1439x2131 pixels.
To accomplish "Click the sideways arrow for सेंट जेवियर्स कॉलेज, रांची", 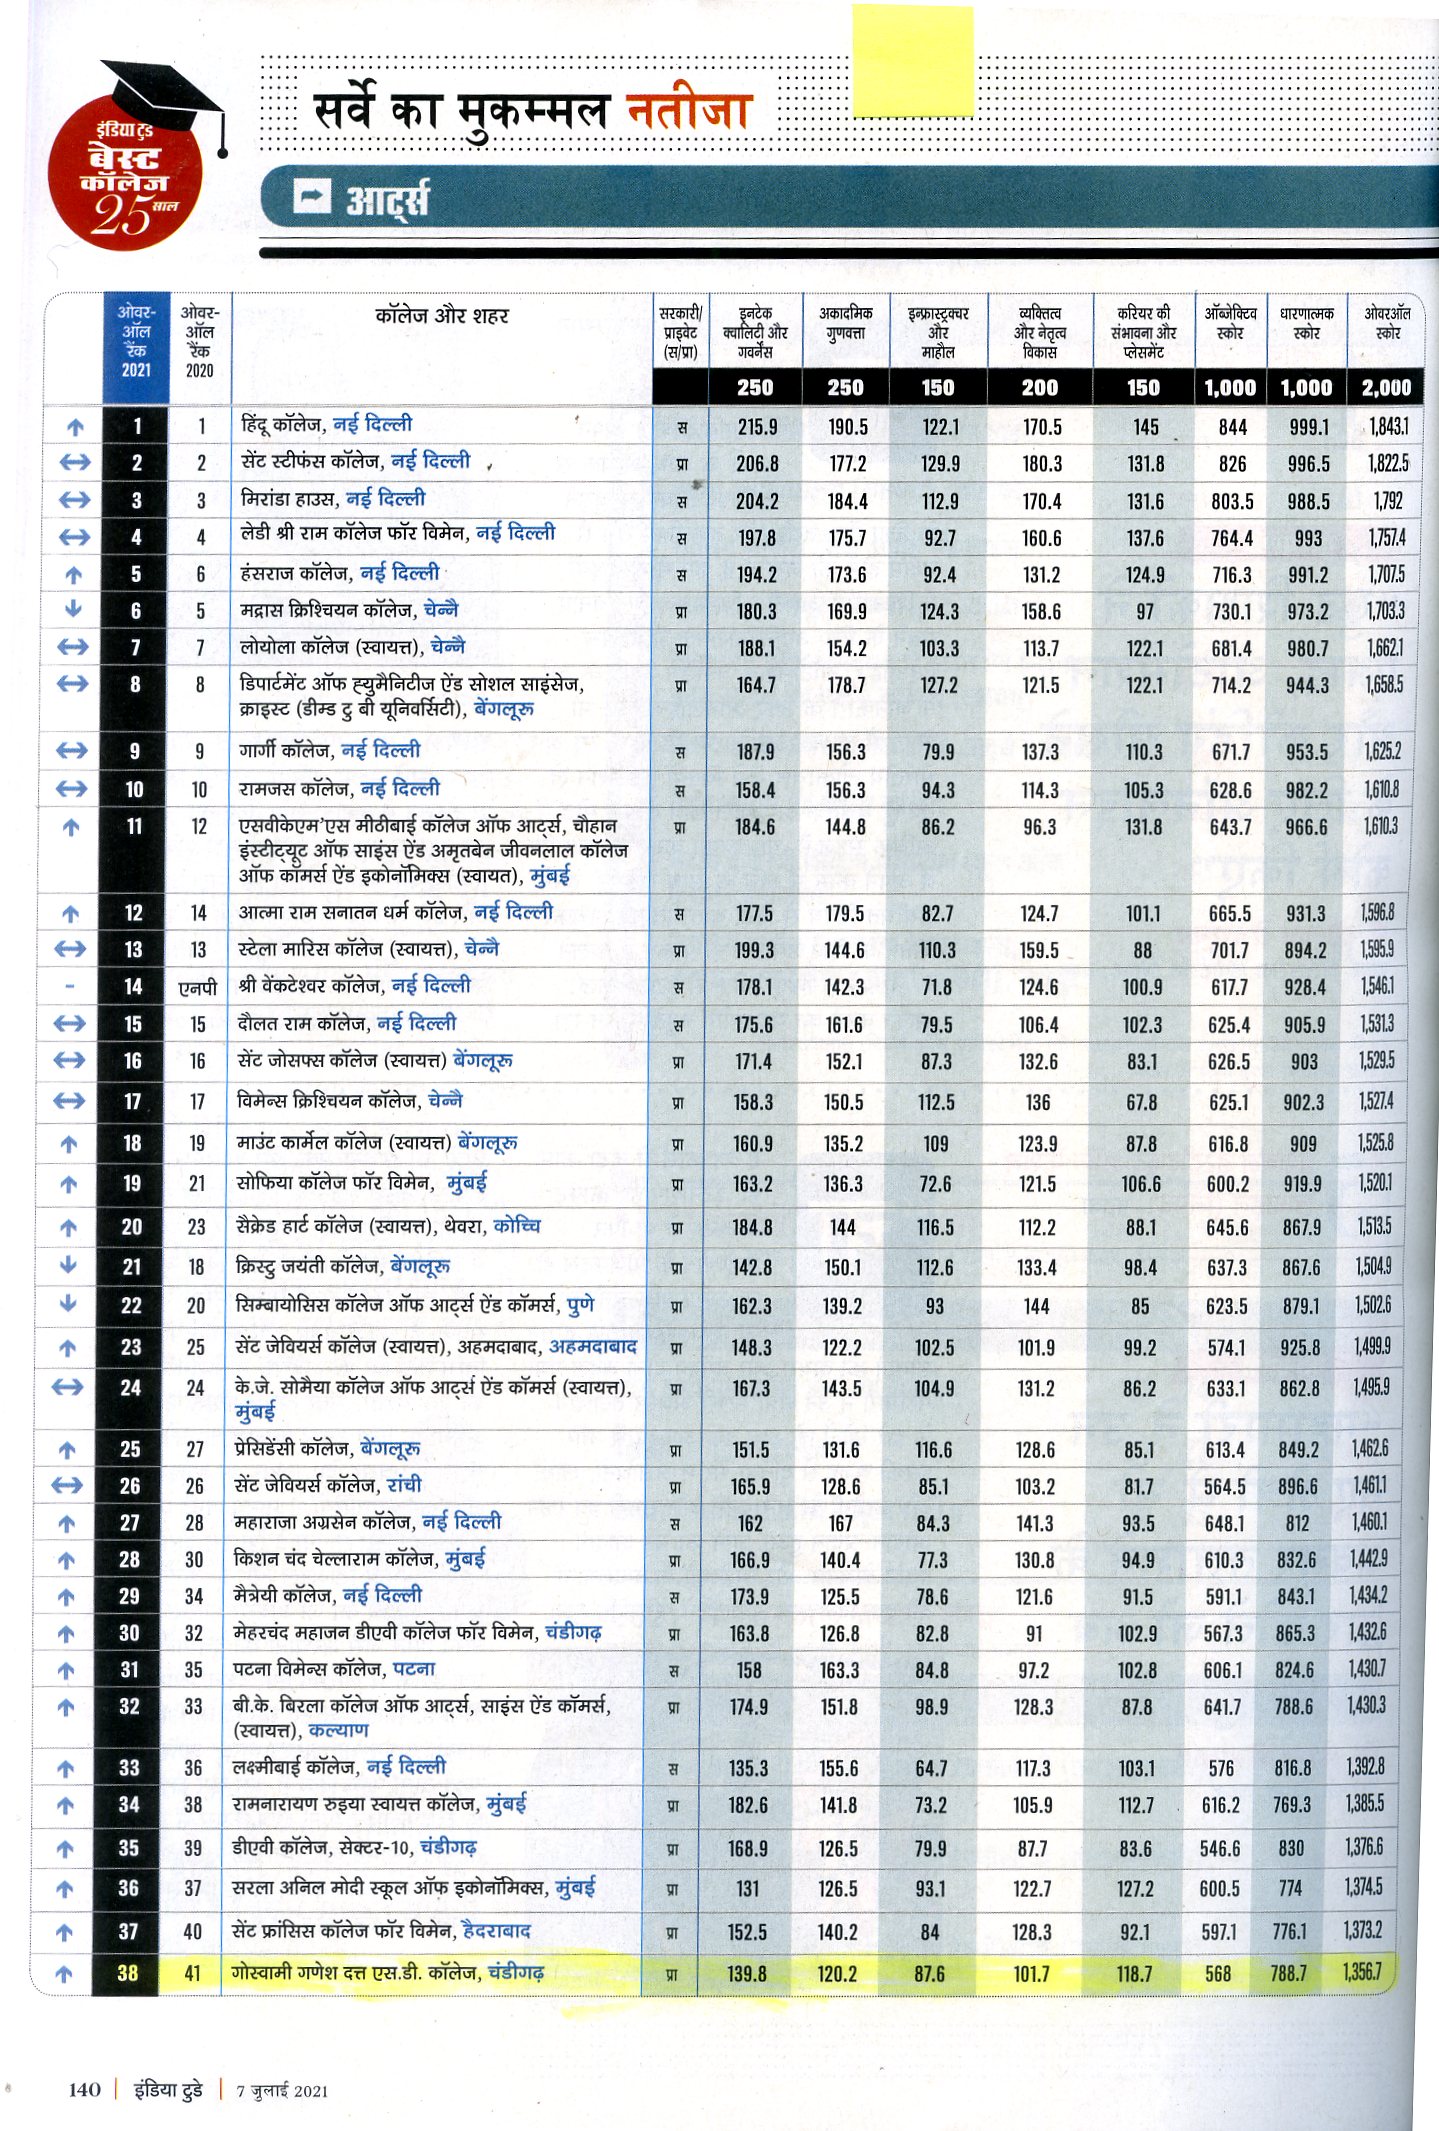I will (x=67, y=1485).
